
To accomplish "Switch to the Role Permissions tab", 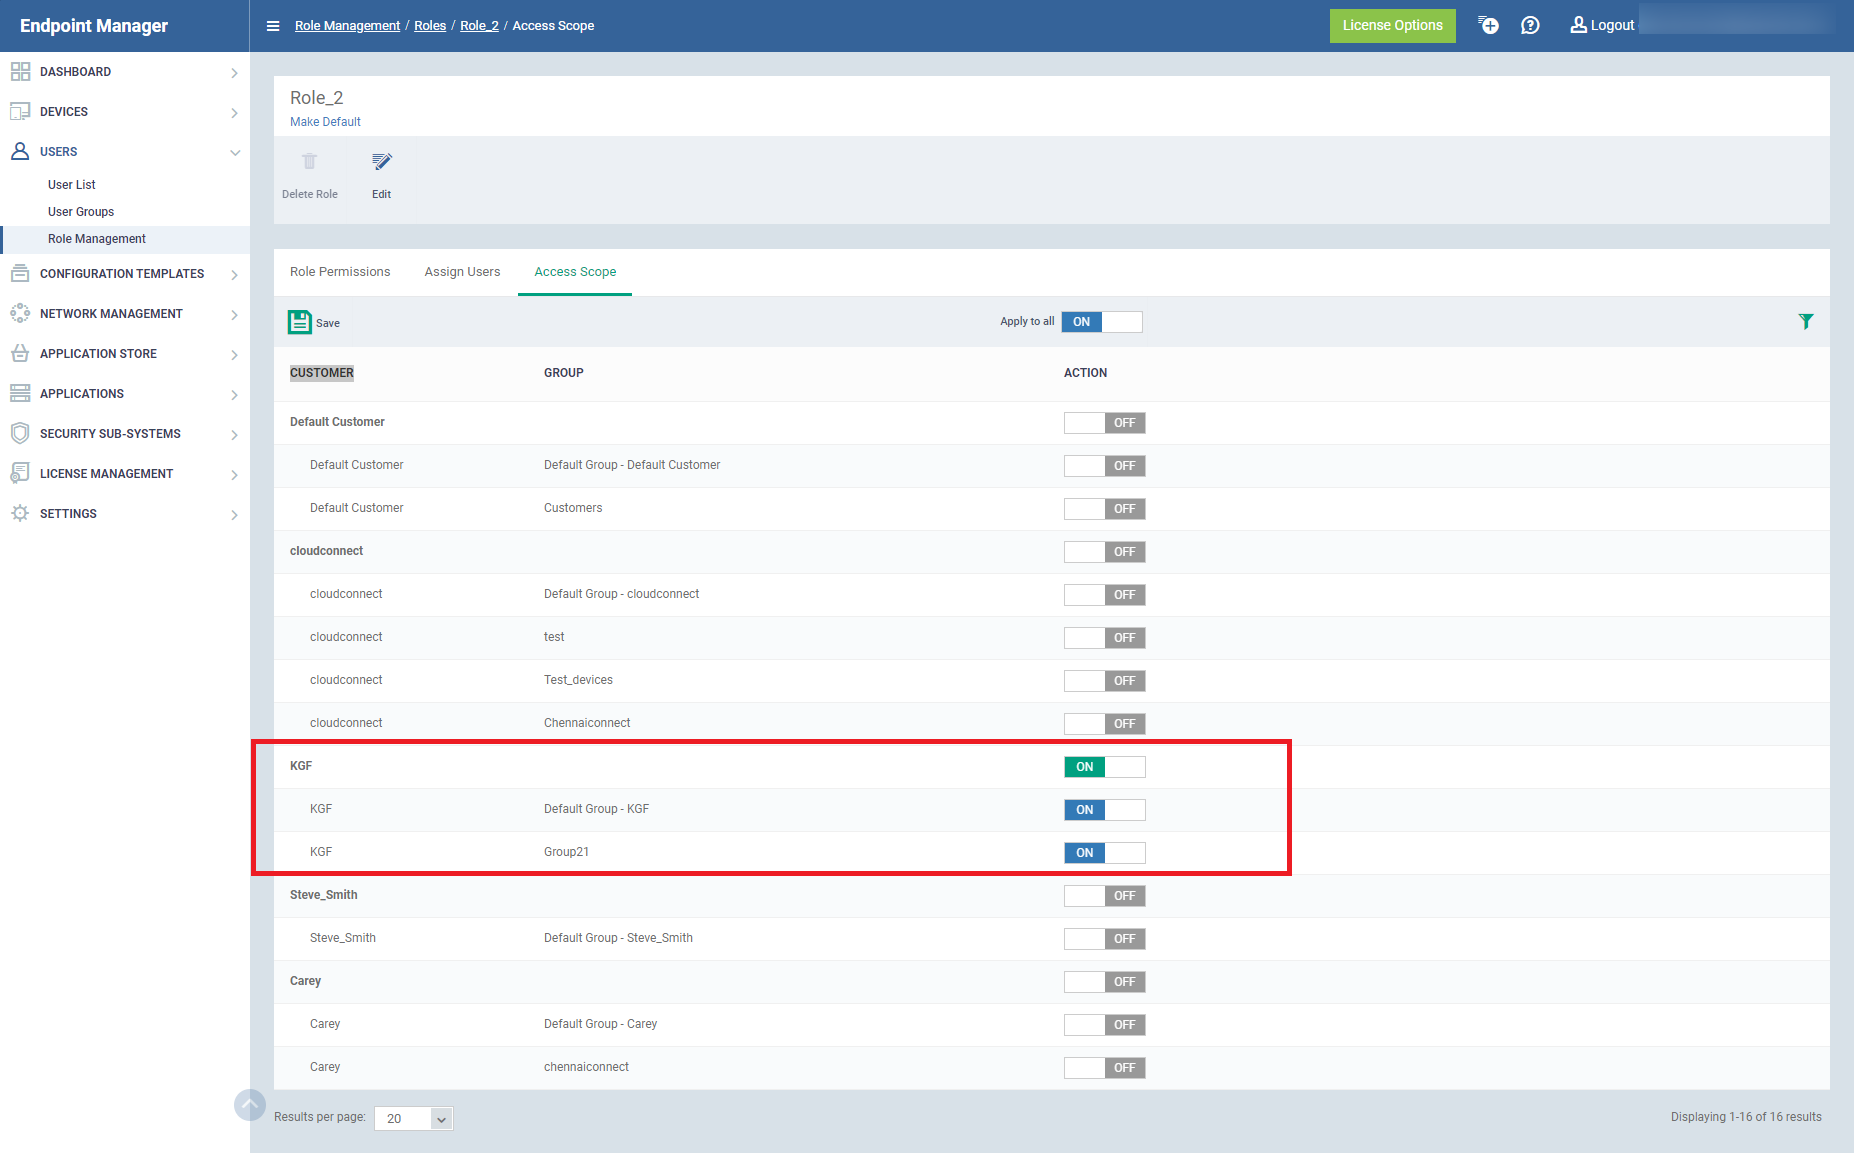I will pyautogui.click(x=340, y=272).
